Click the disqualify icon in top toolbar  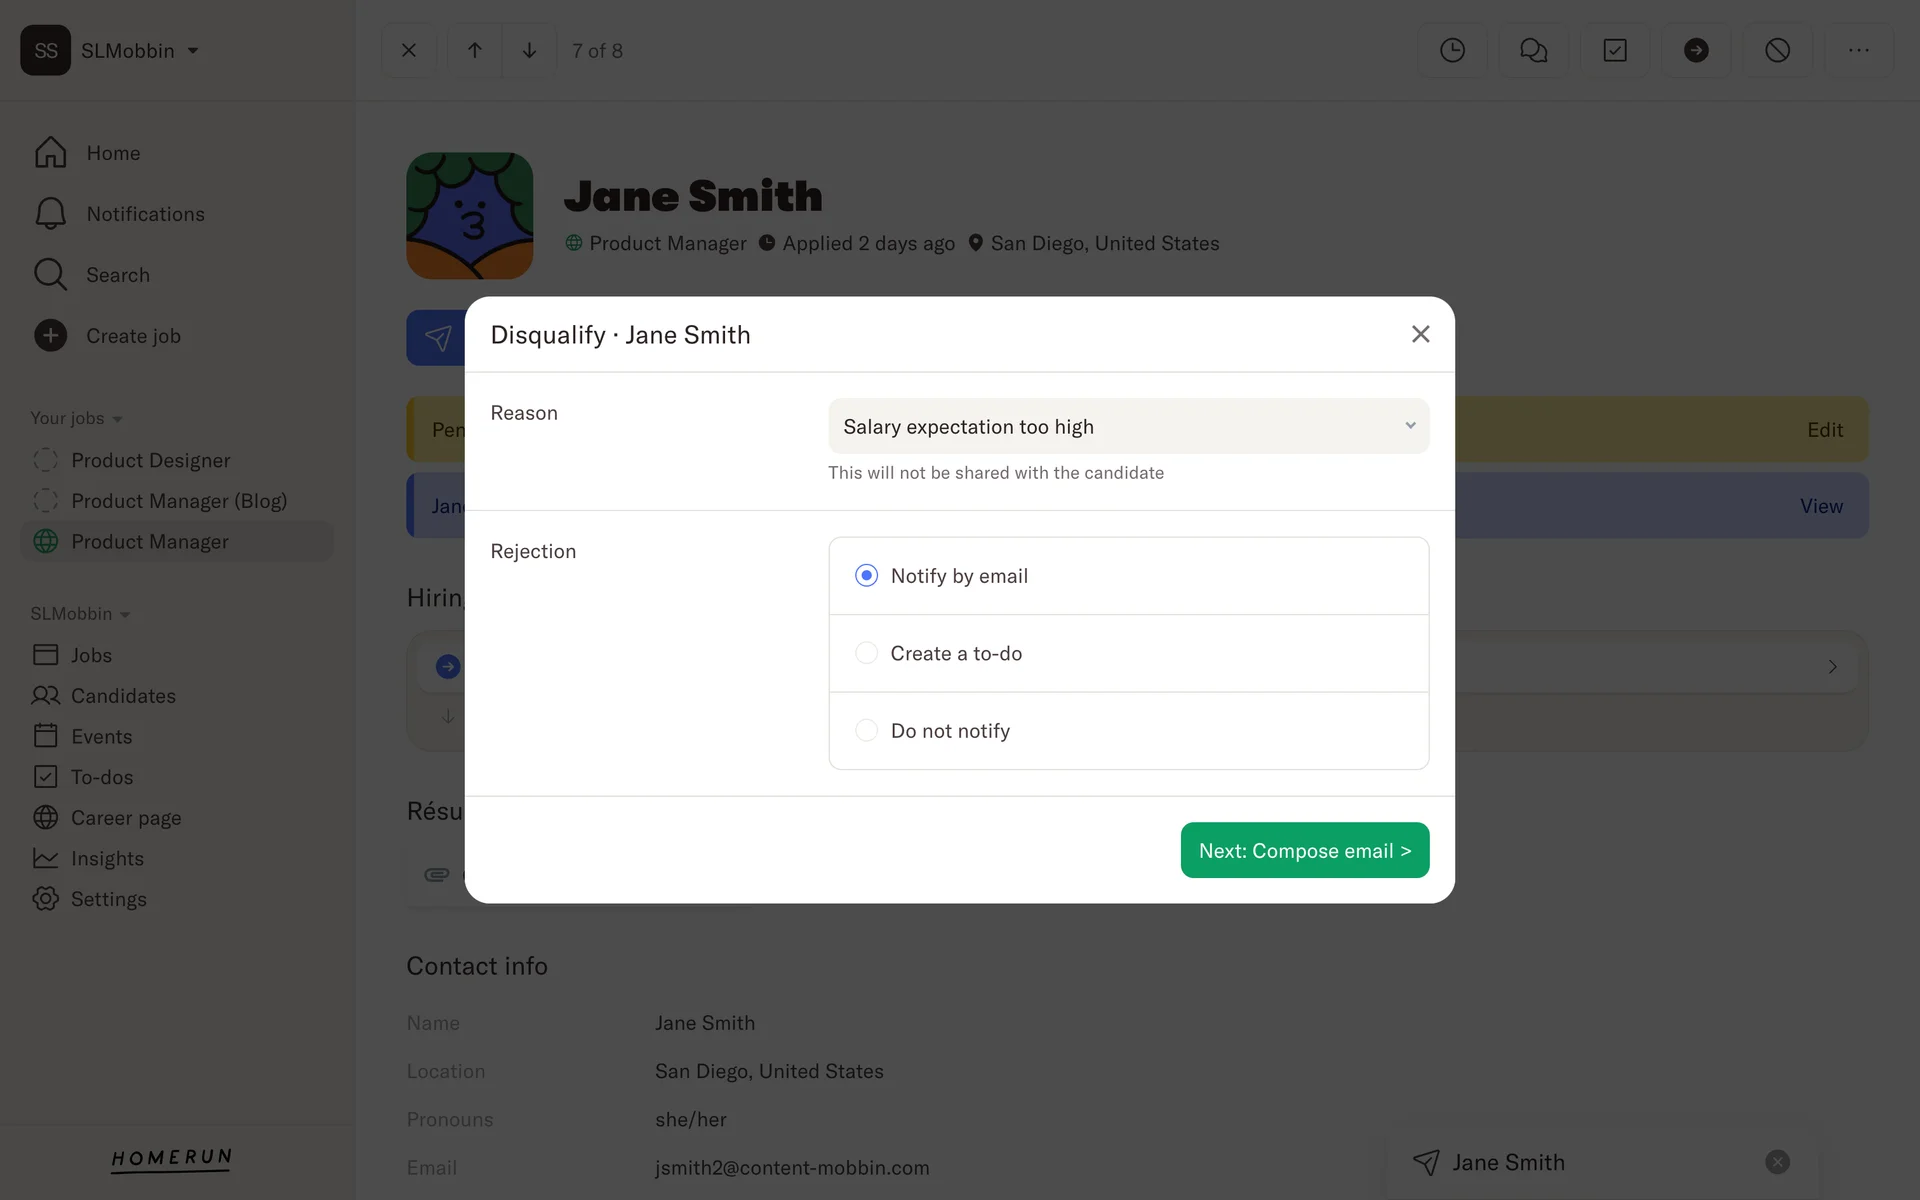(x=1777, y=50)
